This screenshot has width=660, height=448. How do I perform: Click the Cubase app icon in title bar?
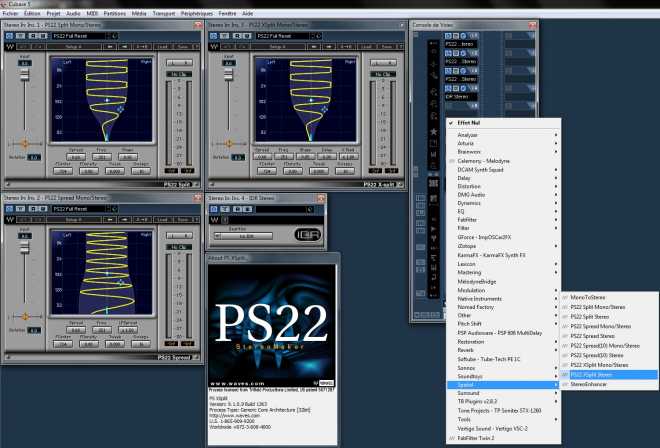click(x=3, y=4)
